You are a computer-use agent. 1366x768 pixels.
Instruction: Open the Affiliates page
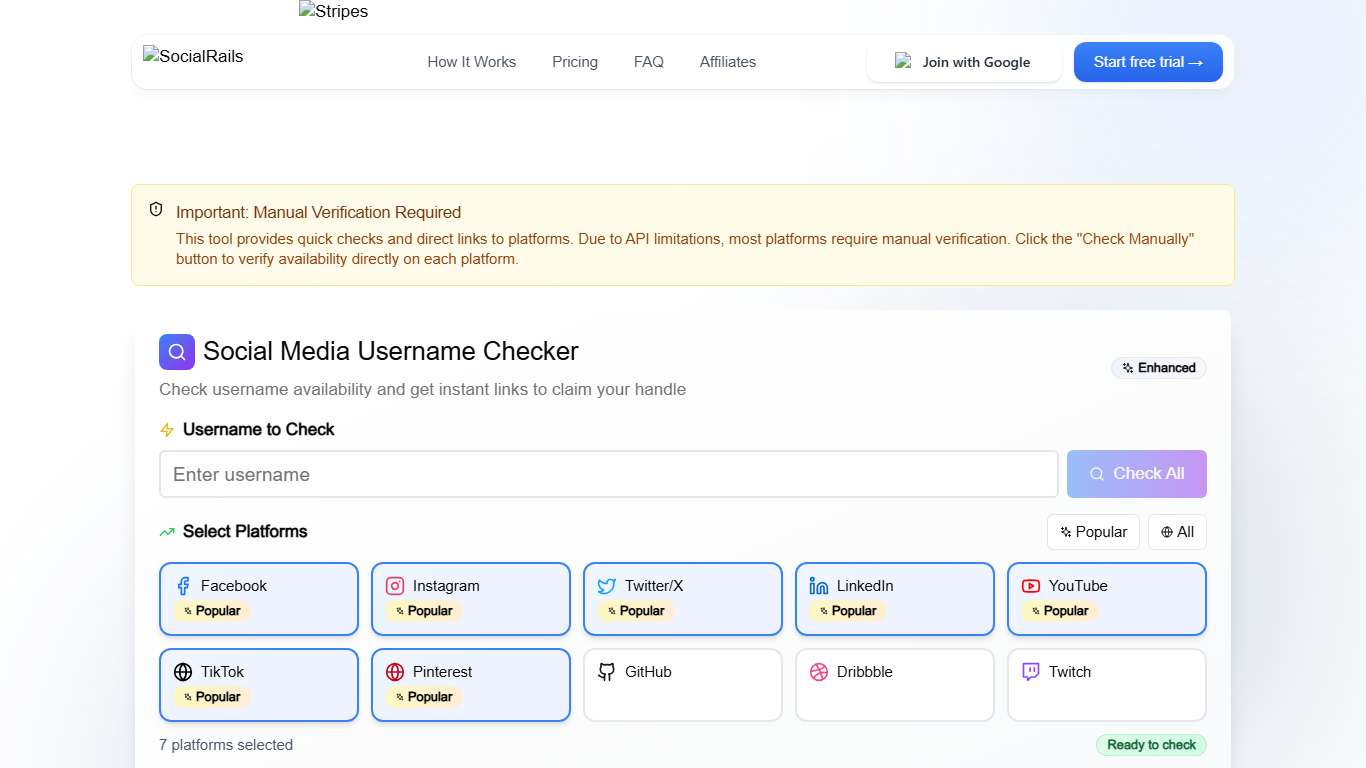(727, 62)
